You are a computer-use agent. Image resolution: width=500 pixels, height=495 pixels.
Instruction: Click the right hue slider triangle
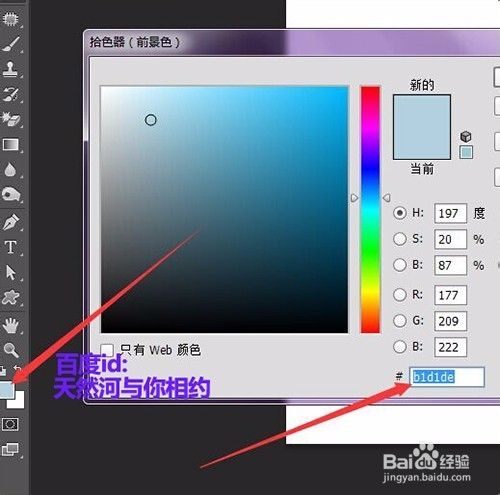(x=386, y=198)
